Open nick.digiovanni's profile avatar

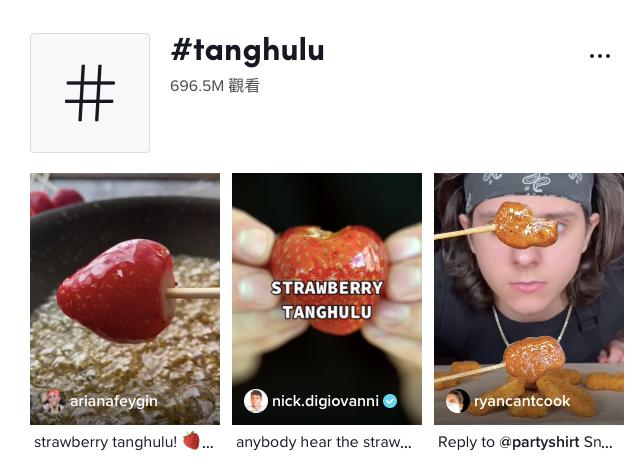[x=256, y=401]
